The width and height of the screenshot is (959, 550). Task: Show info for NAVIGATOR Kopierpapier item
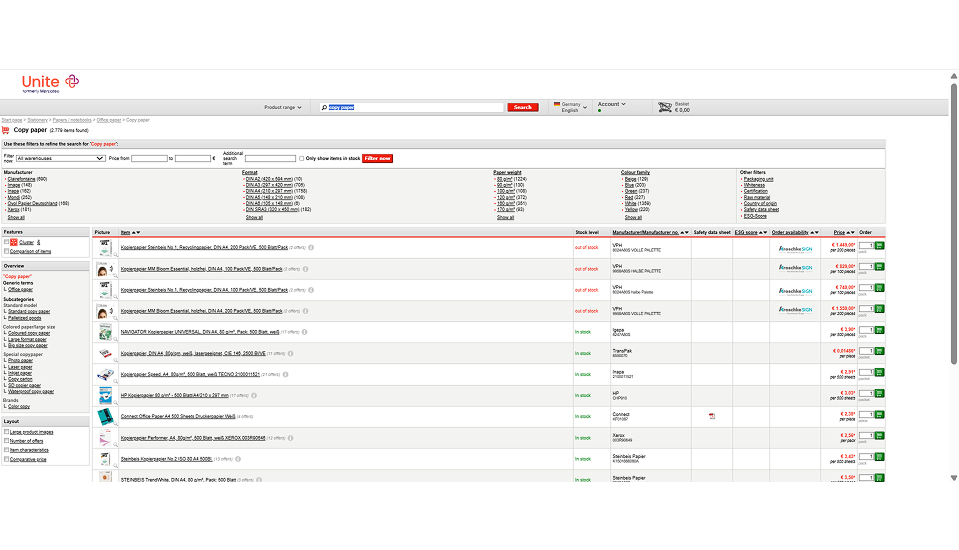pyautogui.click(x=304, y=332)
